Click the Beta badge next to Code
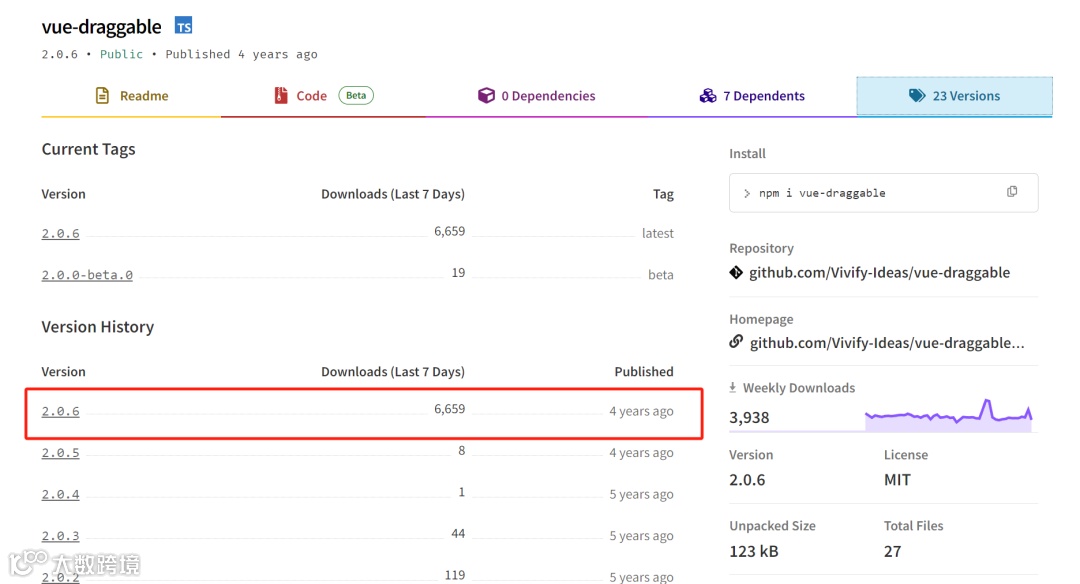This screenshot has height=584, width=1080. (x=356, y=95)
